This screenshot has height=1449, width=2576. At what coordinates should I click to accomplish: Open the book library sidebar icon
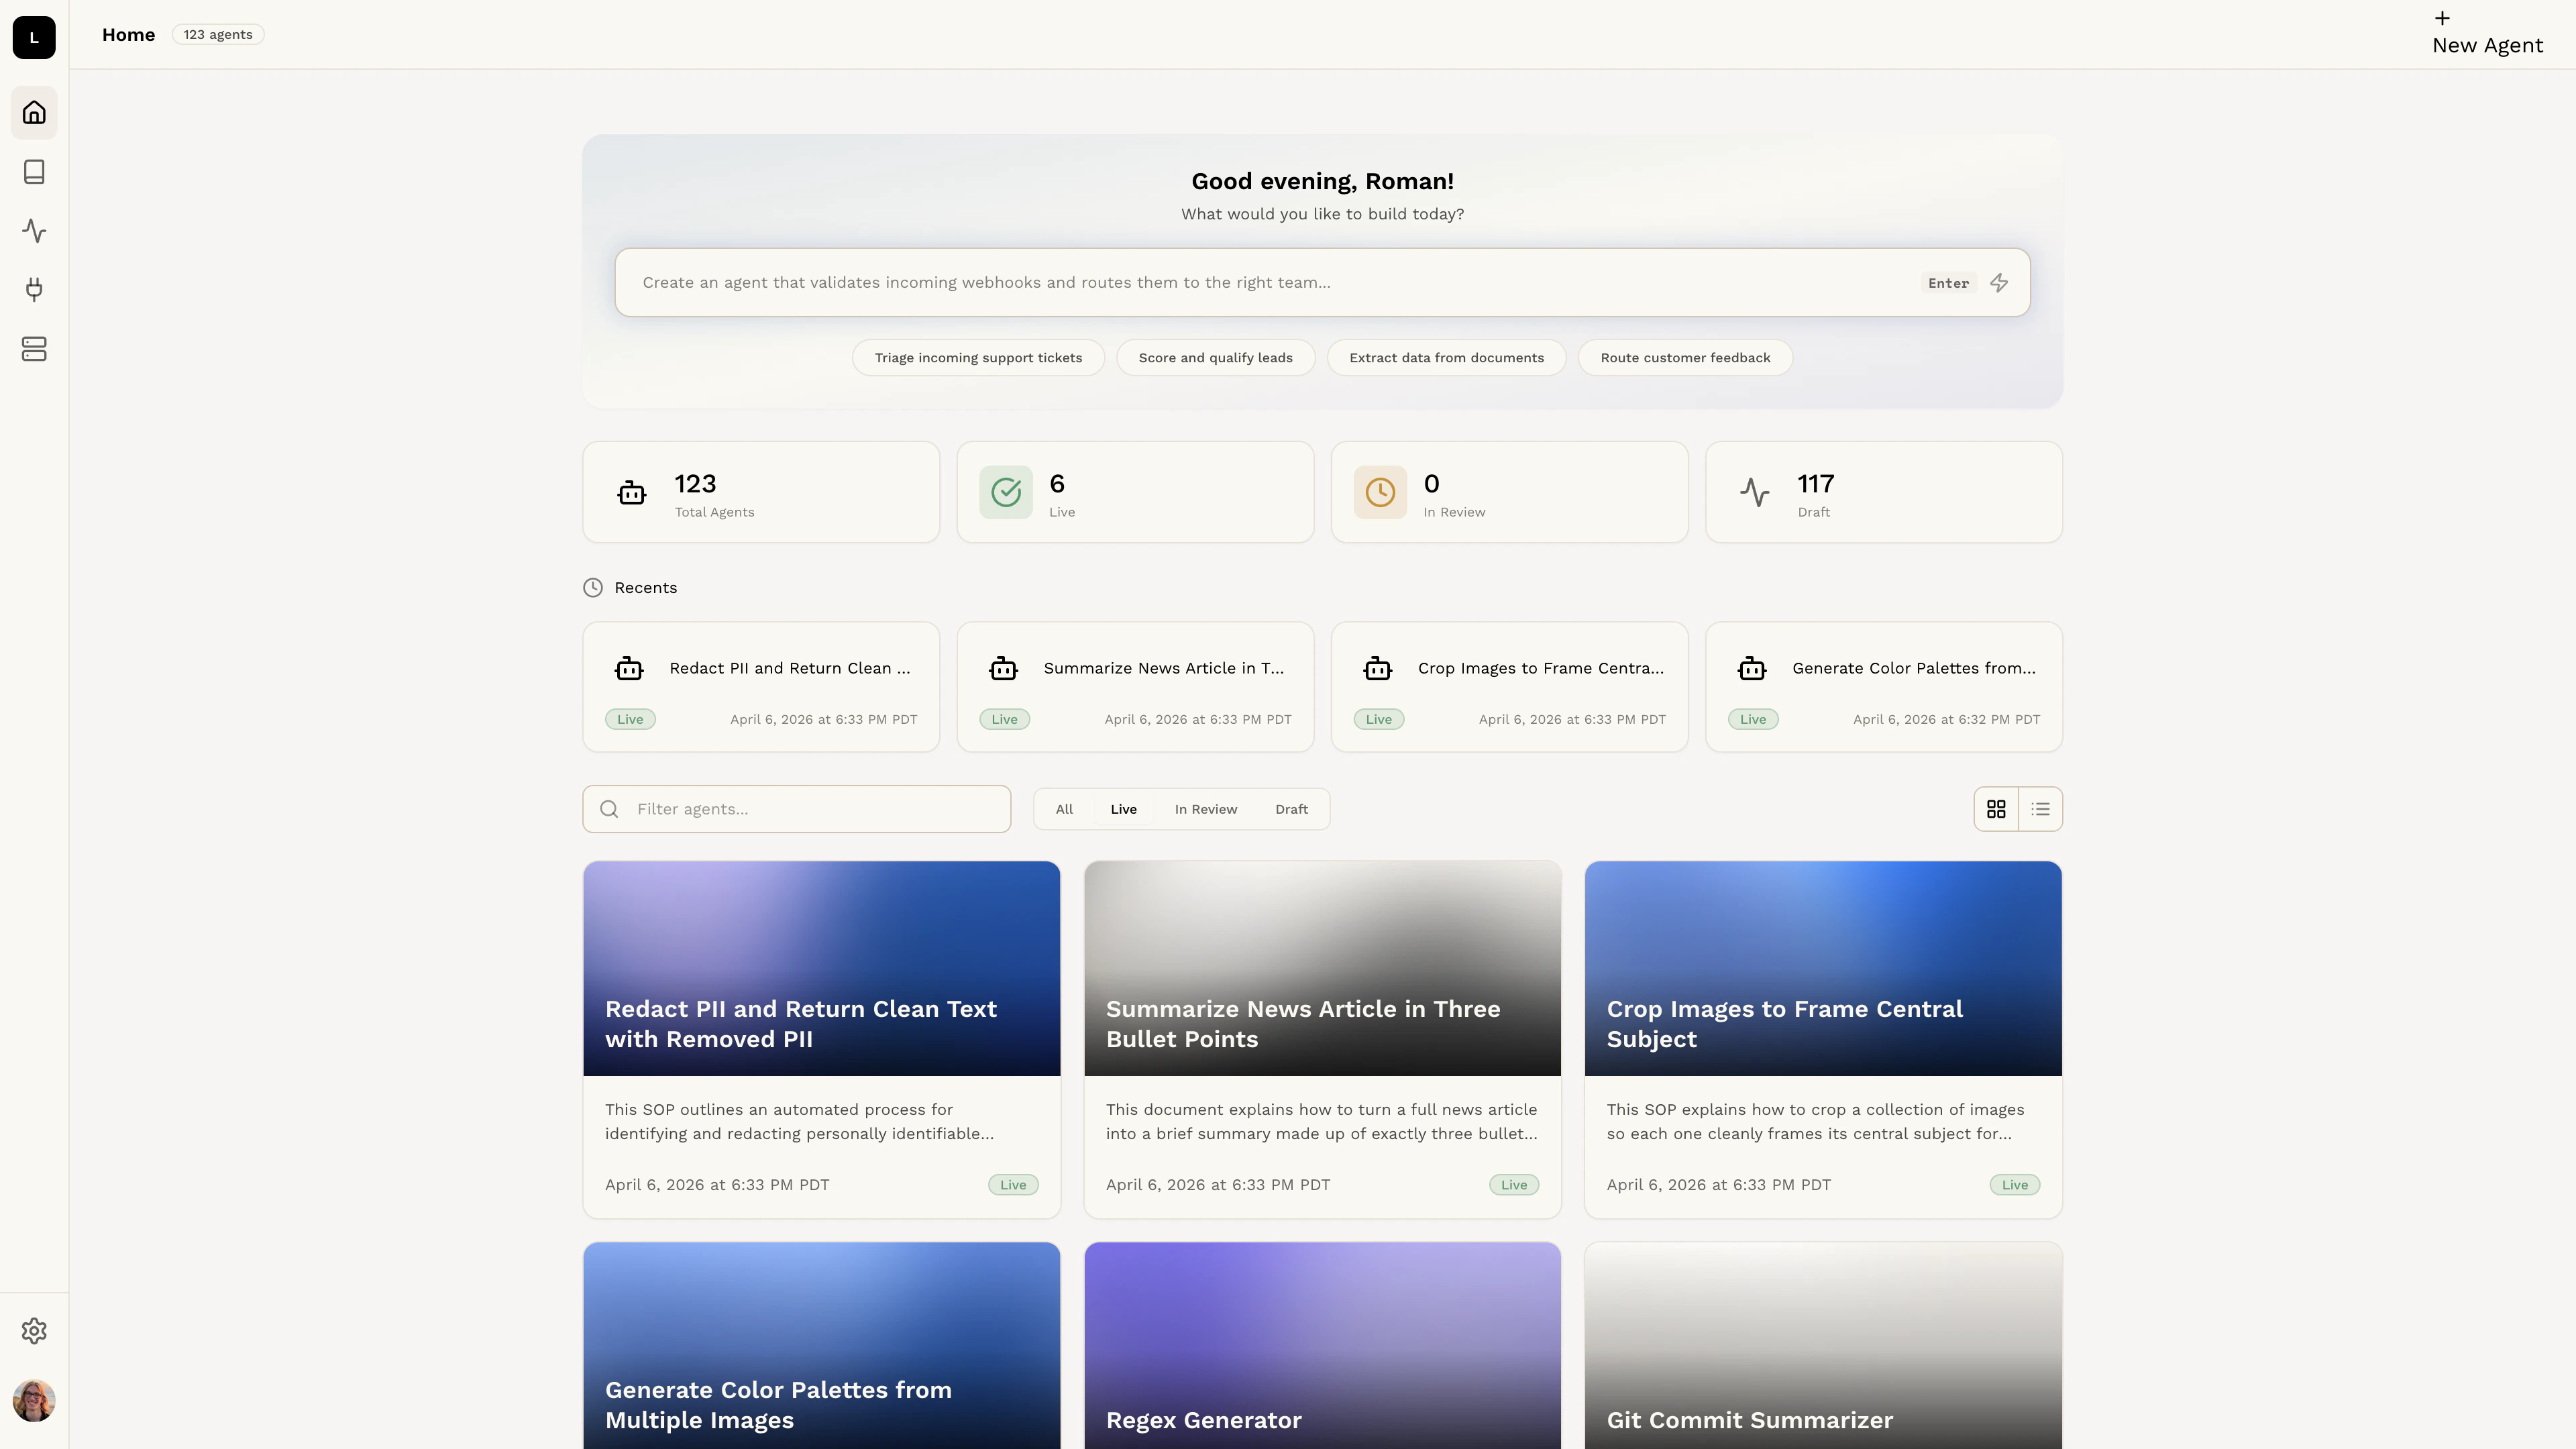coord(34,172)
